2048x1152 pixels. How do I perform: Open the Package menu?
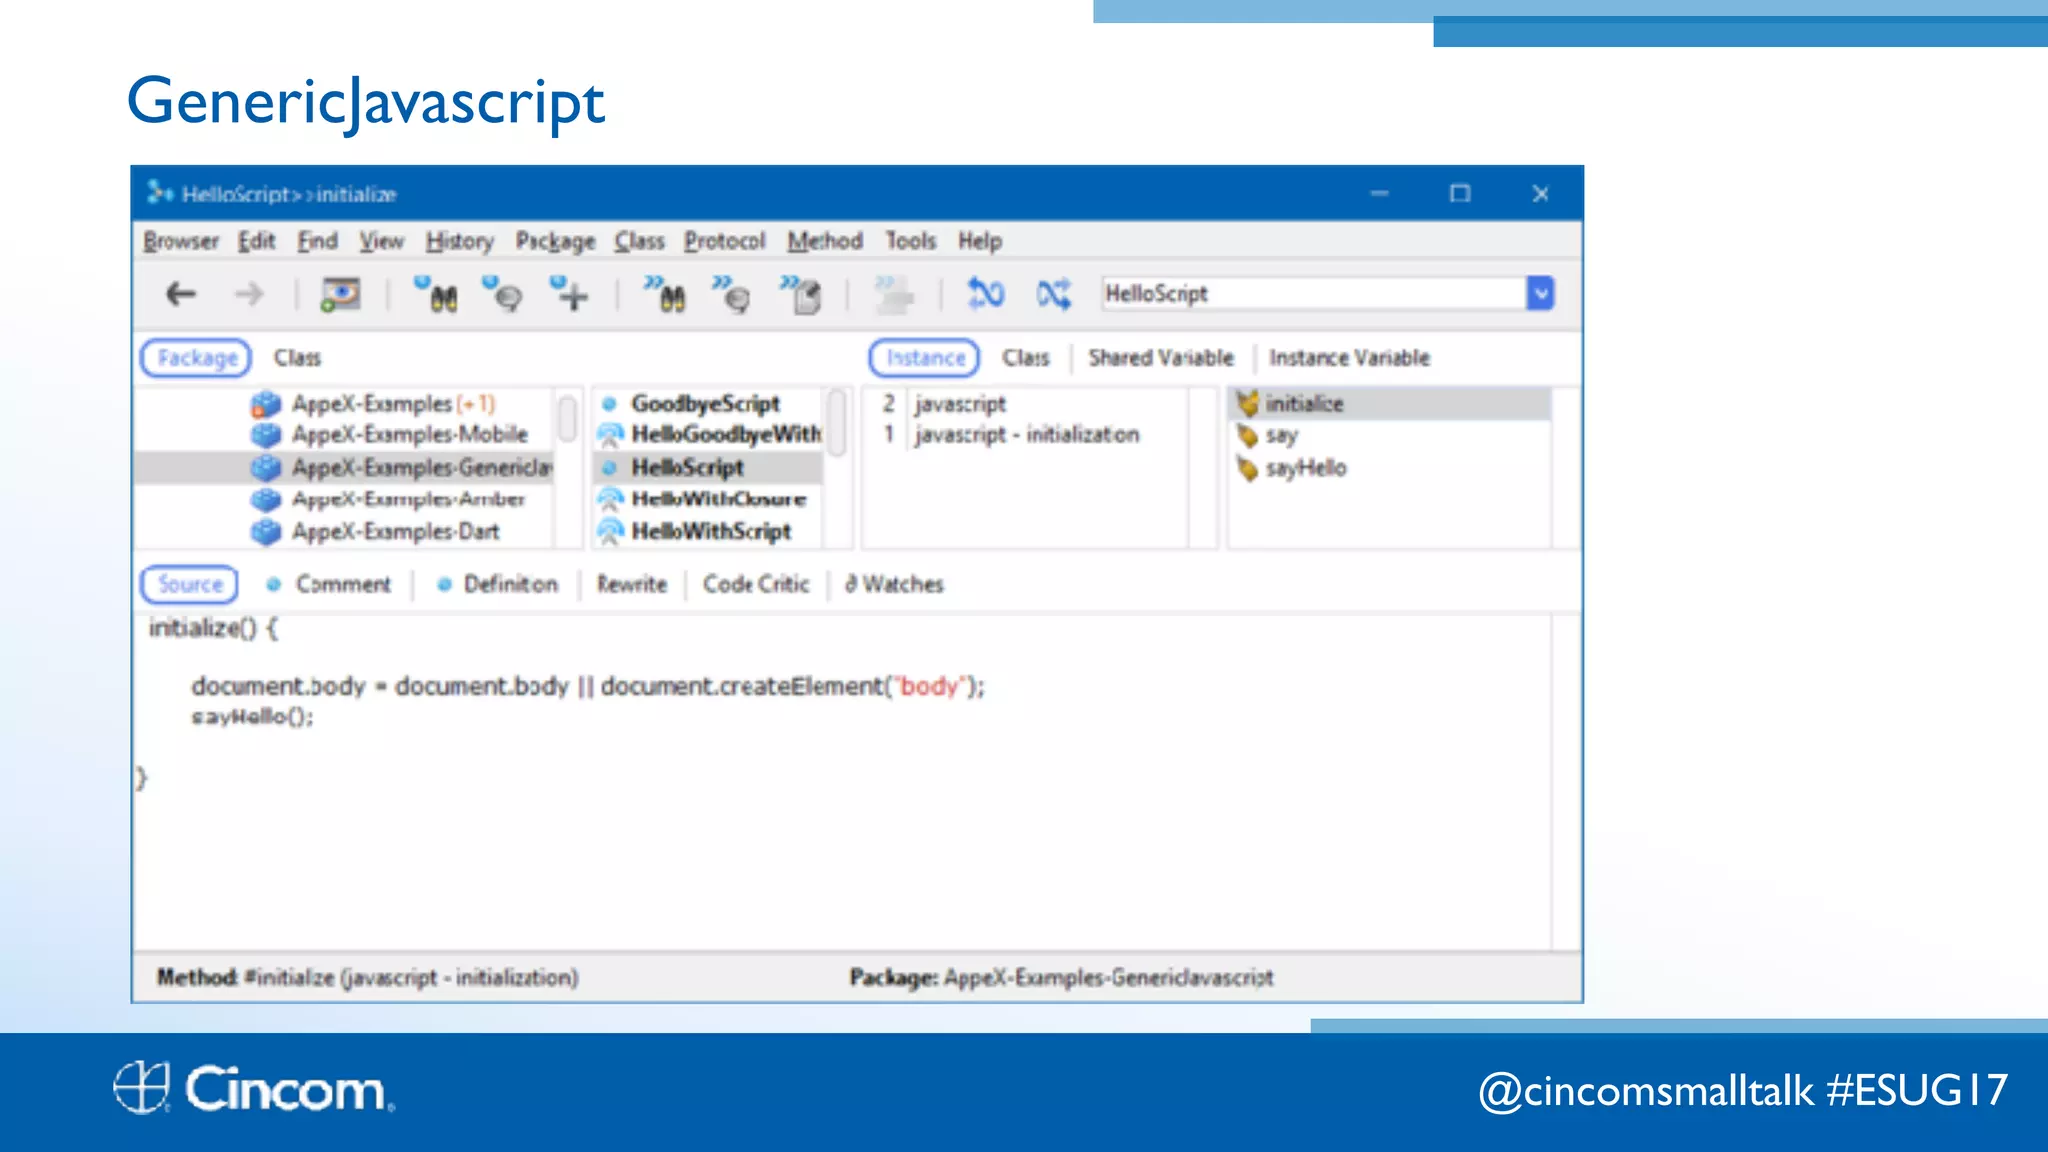click(x=555, y=241)
